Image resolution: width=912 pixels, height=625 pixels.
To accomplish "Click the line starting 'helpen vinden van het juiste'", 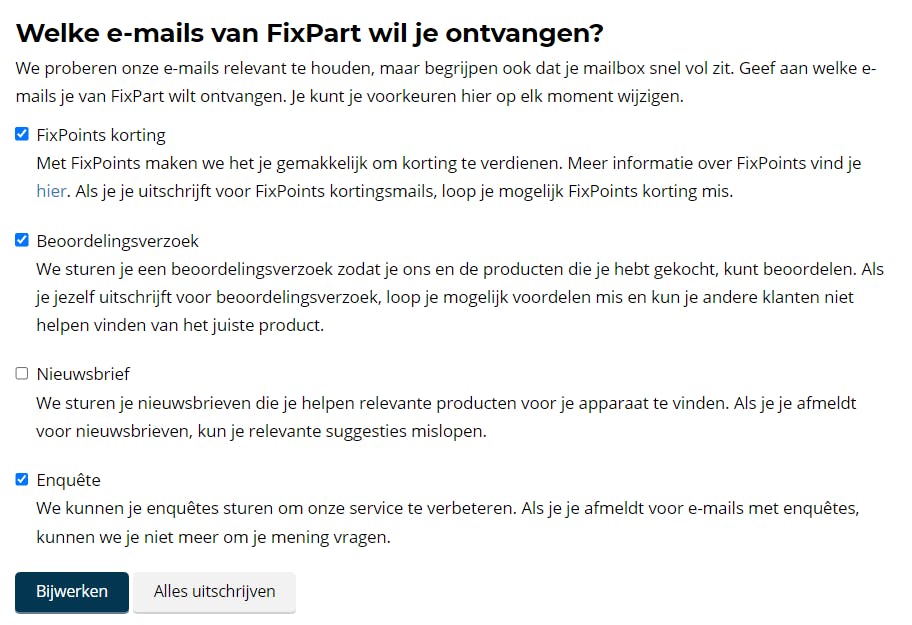I will [180, 325].
